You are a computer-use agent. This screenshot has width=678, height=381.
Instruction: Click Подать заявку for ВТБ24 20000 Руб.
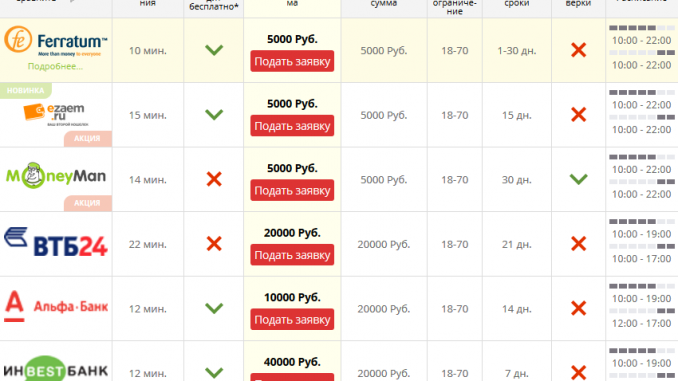point(292,255)
